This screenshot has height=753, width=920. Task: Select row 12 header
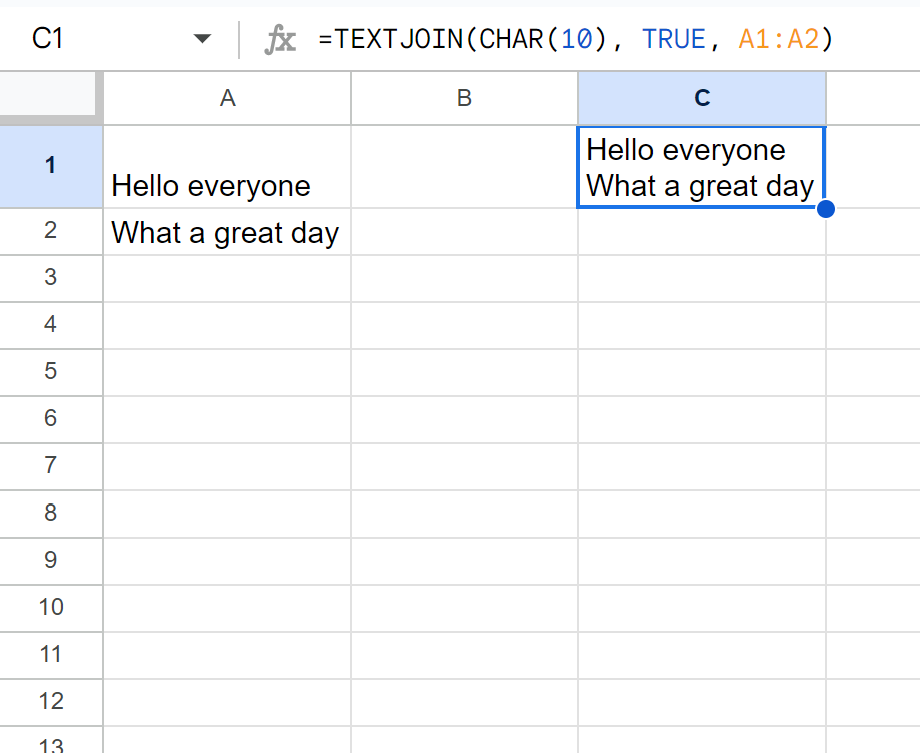51,702
